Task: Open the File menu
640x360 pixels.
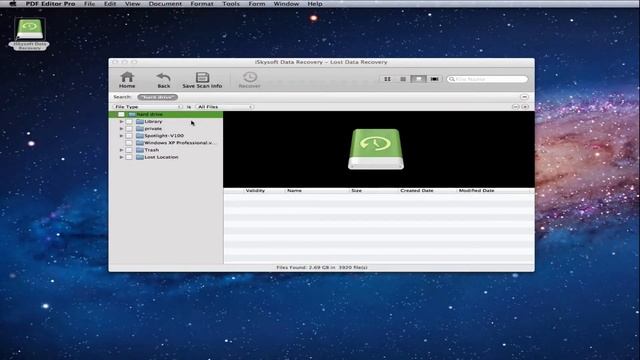Action: 89,4
